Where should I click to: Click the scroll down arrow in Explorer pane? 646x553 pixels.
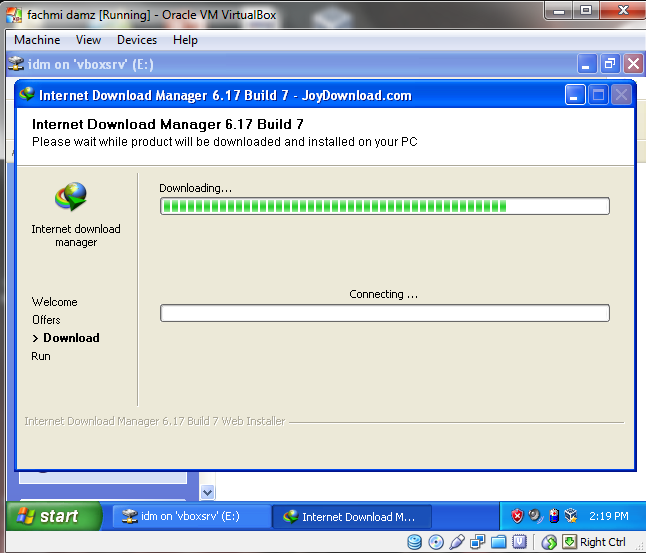[207, 492]
